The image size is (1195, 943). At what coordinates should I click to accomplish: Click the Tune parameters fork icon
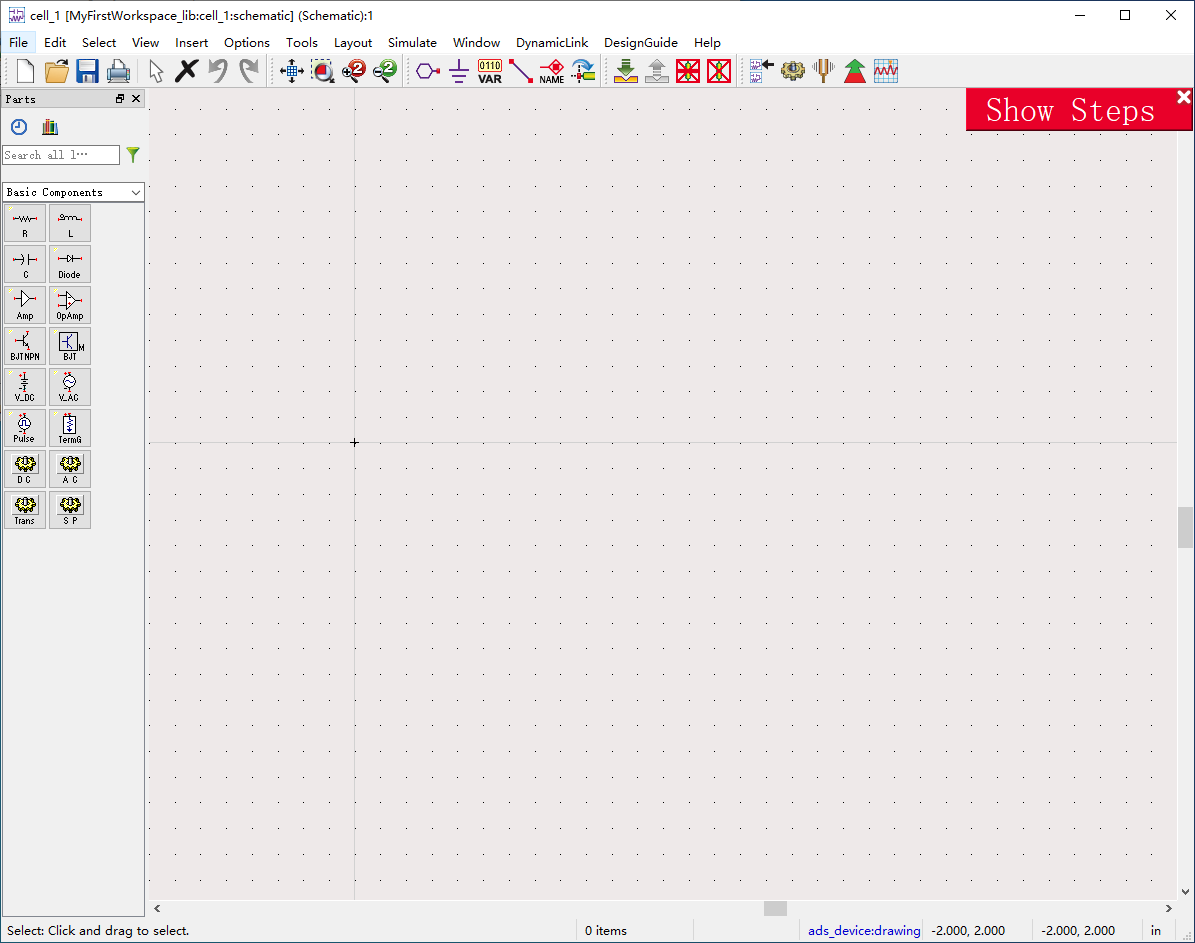tap(823, 71)
